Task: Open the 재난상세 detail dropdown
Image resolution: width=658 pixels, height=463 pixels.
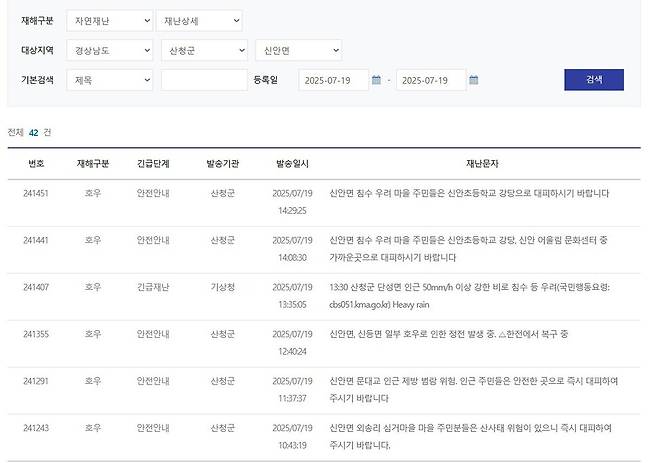Action: click(x=199, y=21)
